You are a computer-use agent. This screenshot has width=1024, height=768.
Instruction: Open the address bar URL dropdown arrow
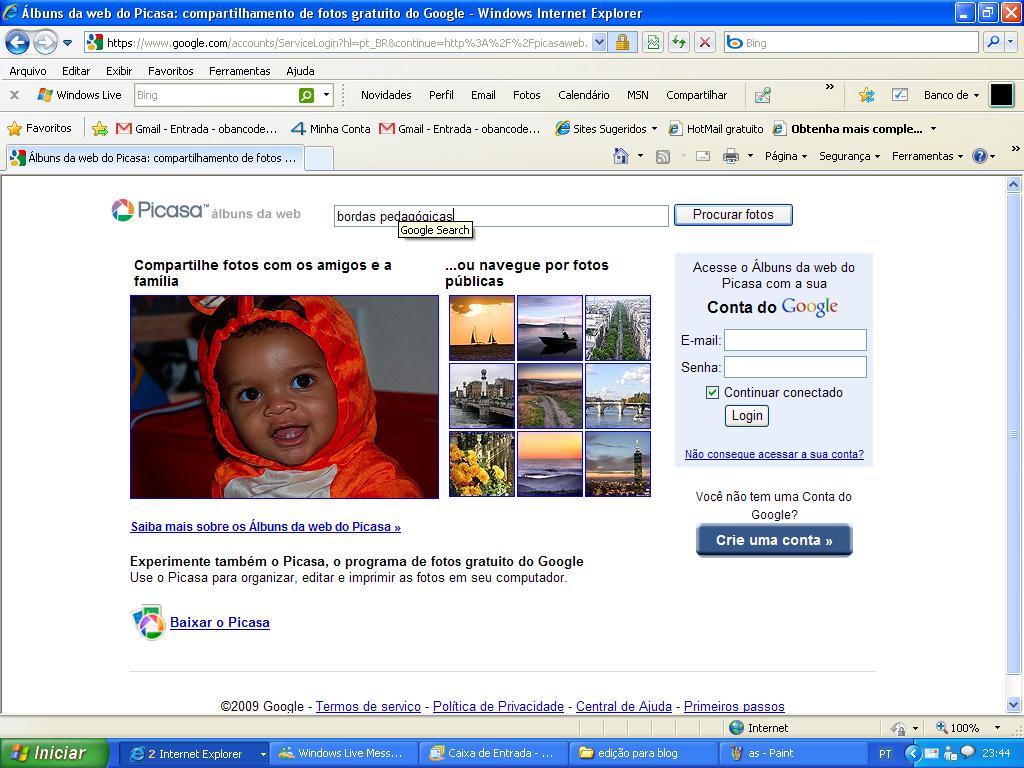[600, 43]
